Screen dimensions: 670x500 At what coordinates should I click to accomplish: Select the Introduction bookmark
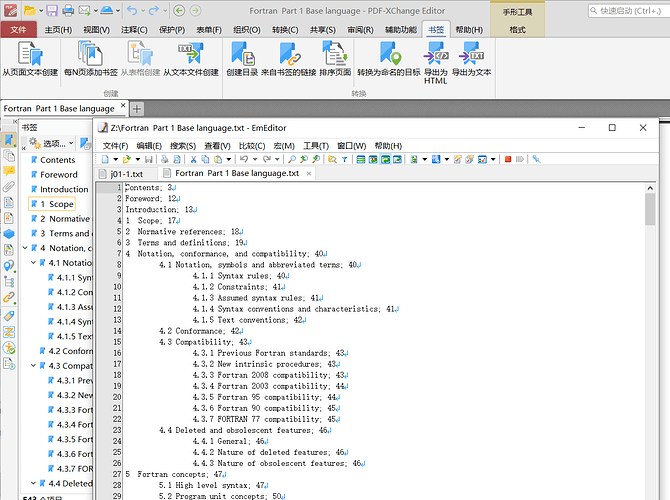click(x=64, y=189)
